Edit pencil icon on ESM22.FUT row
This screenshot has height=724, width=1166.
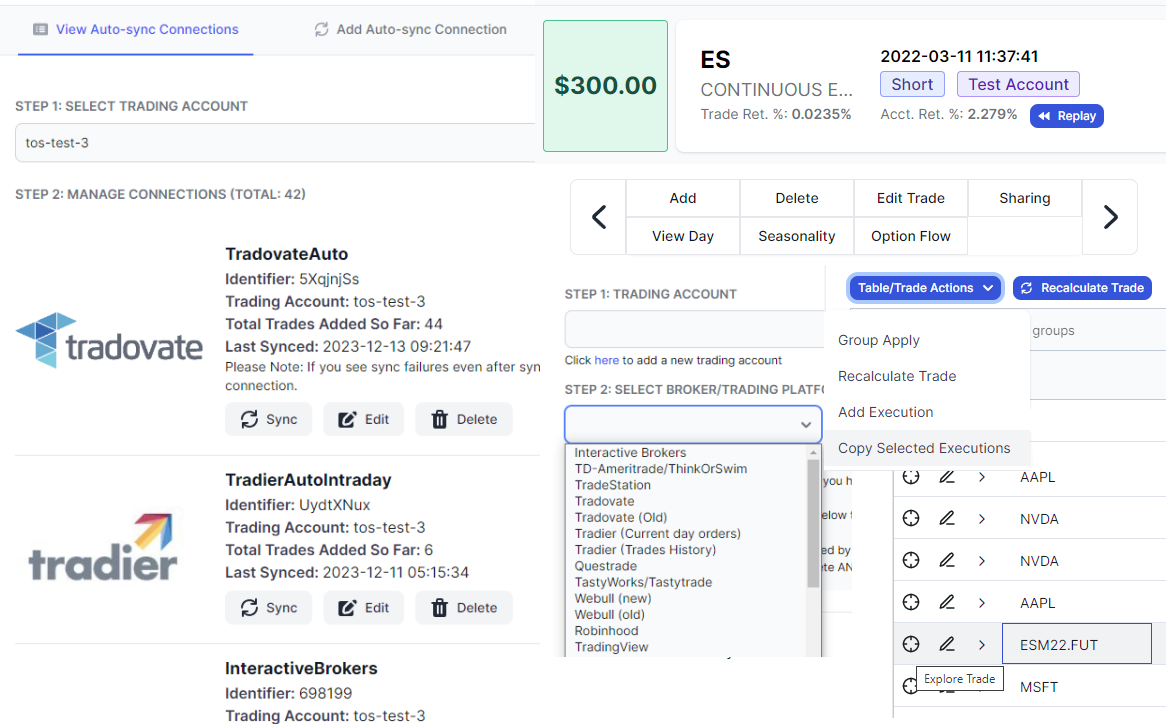pos(947,644)
